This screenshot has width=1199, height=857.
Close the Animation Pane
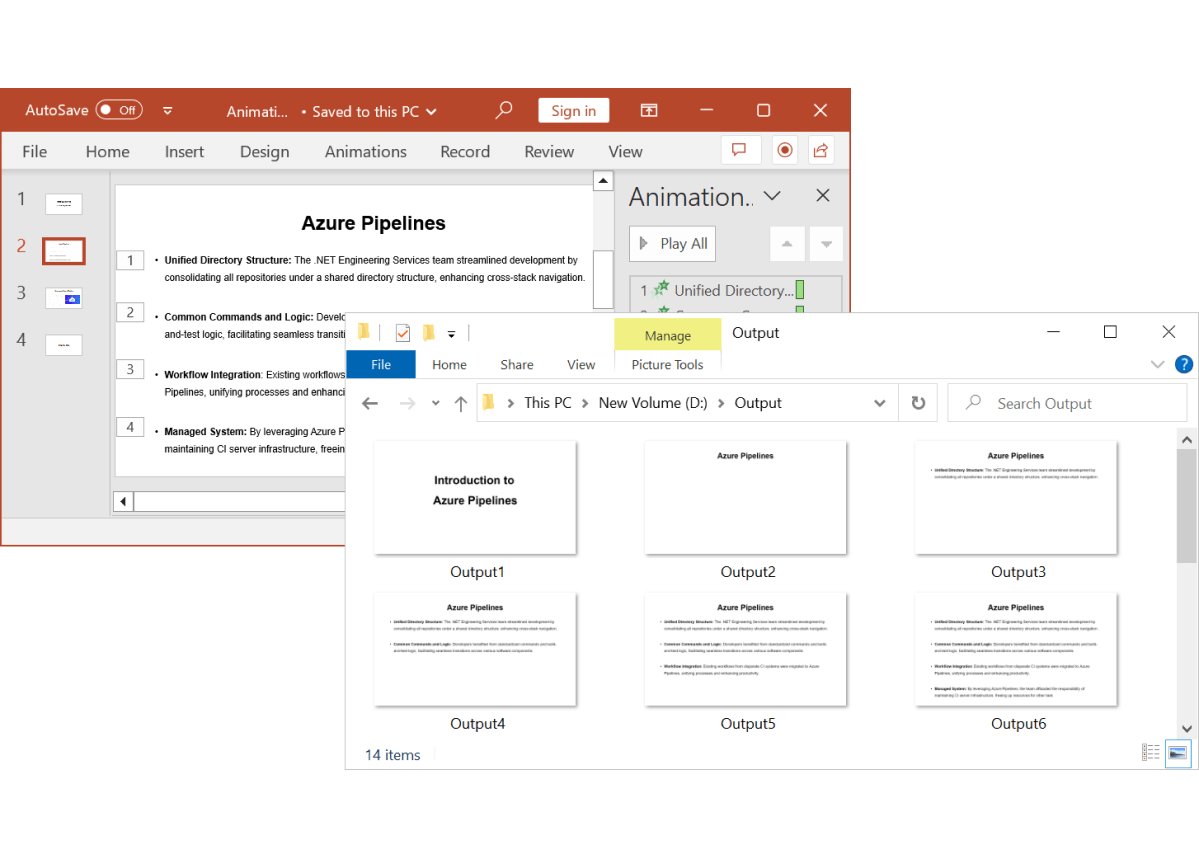point(823,196)
